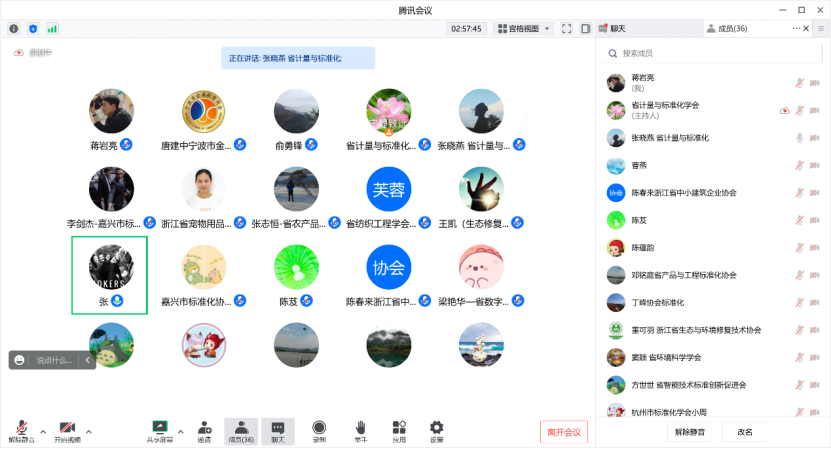The height and width of the screenshot is (449, 831).
Task: Click the 说点什么 quick chat input
Action: (54, 360)
